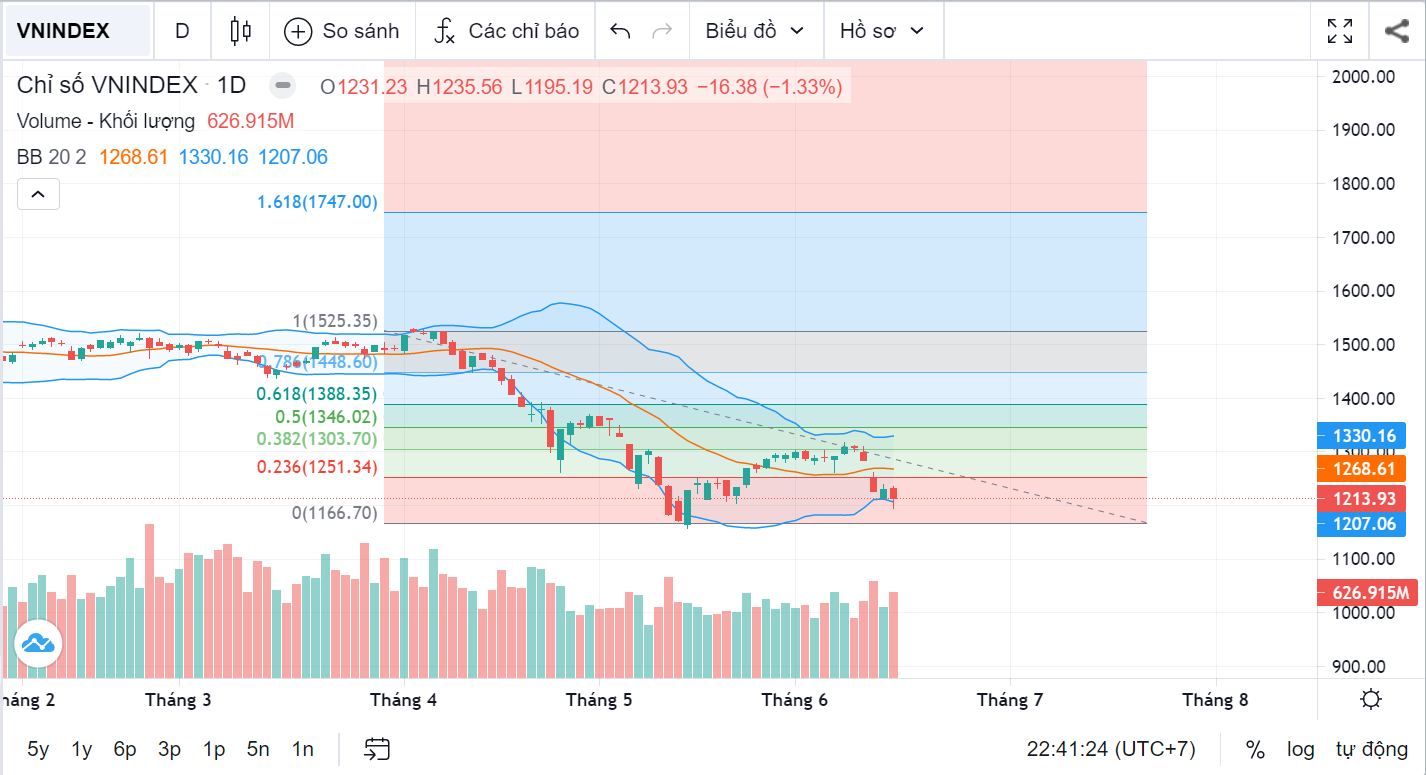Screen dimensions: 1426x775
Task: Share the chart via share icon
Action: pyautogui.click(x=1397, y=31)
